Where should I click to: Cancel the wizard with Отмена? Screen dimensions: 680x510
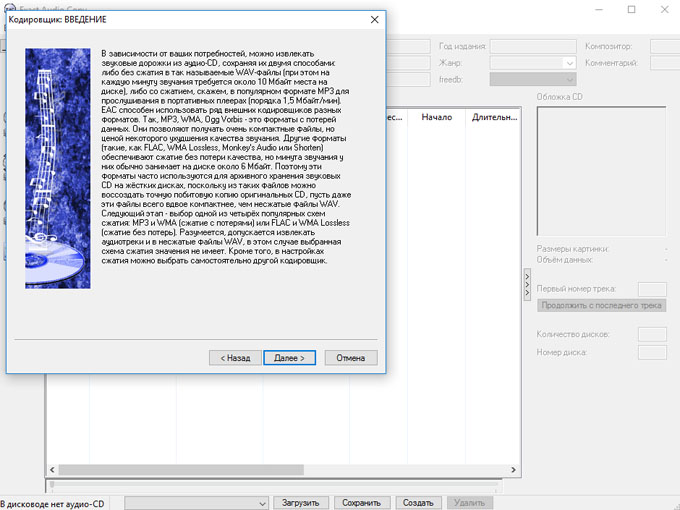coord(350,357)
